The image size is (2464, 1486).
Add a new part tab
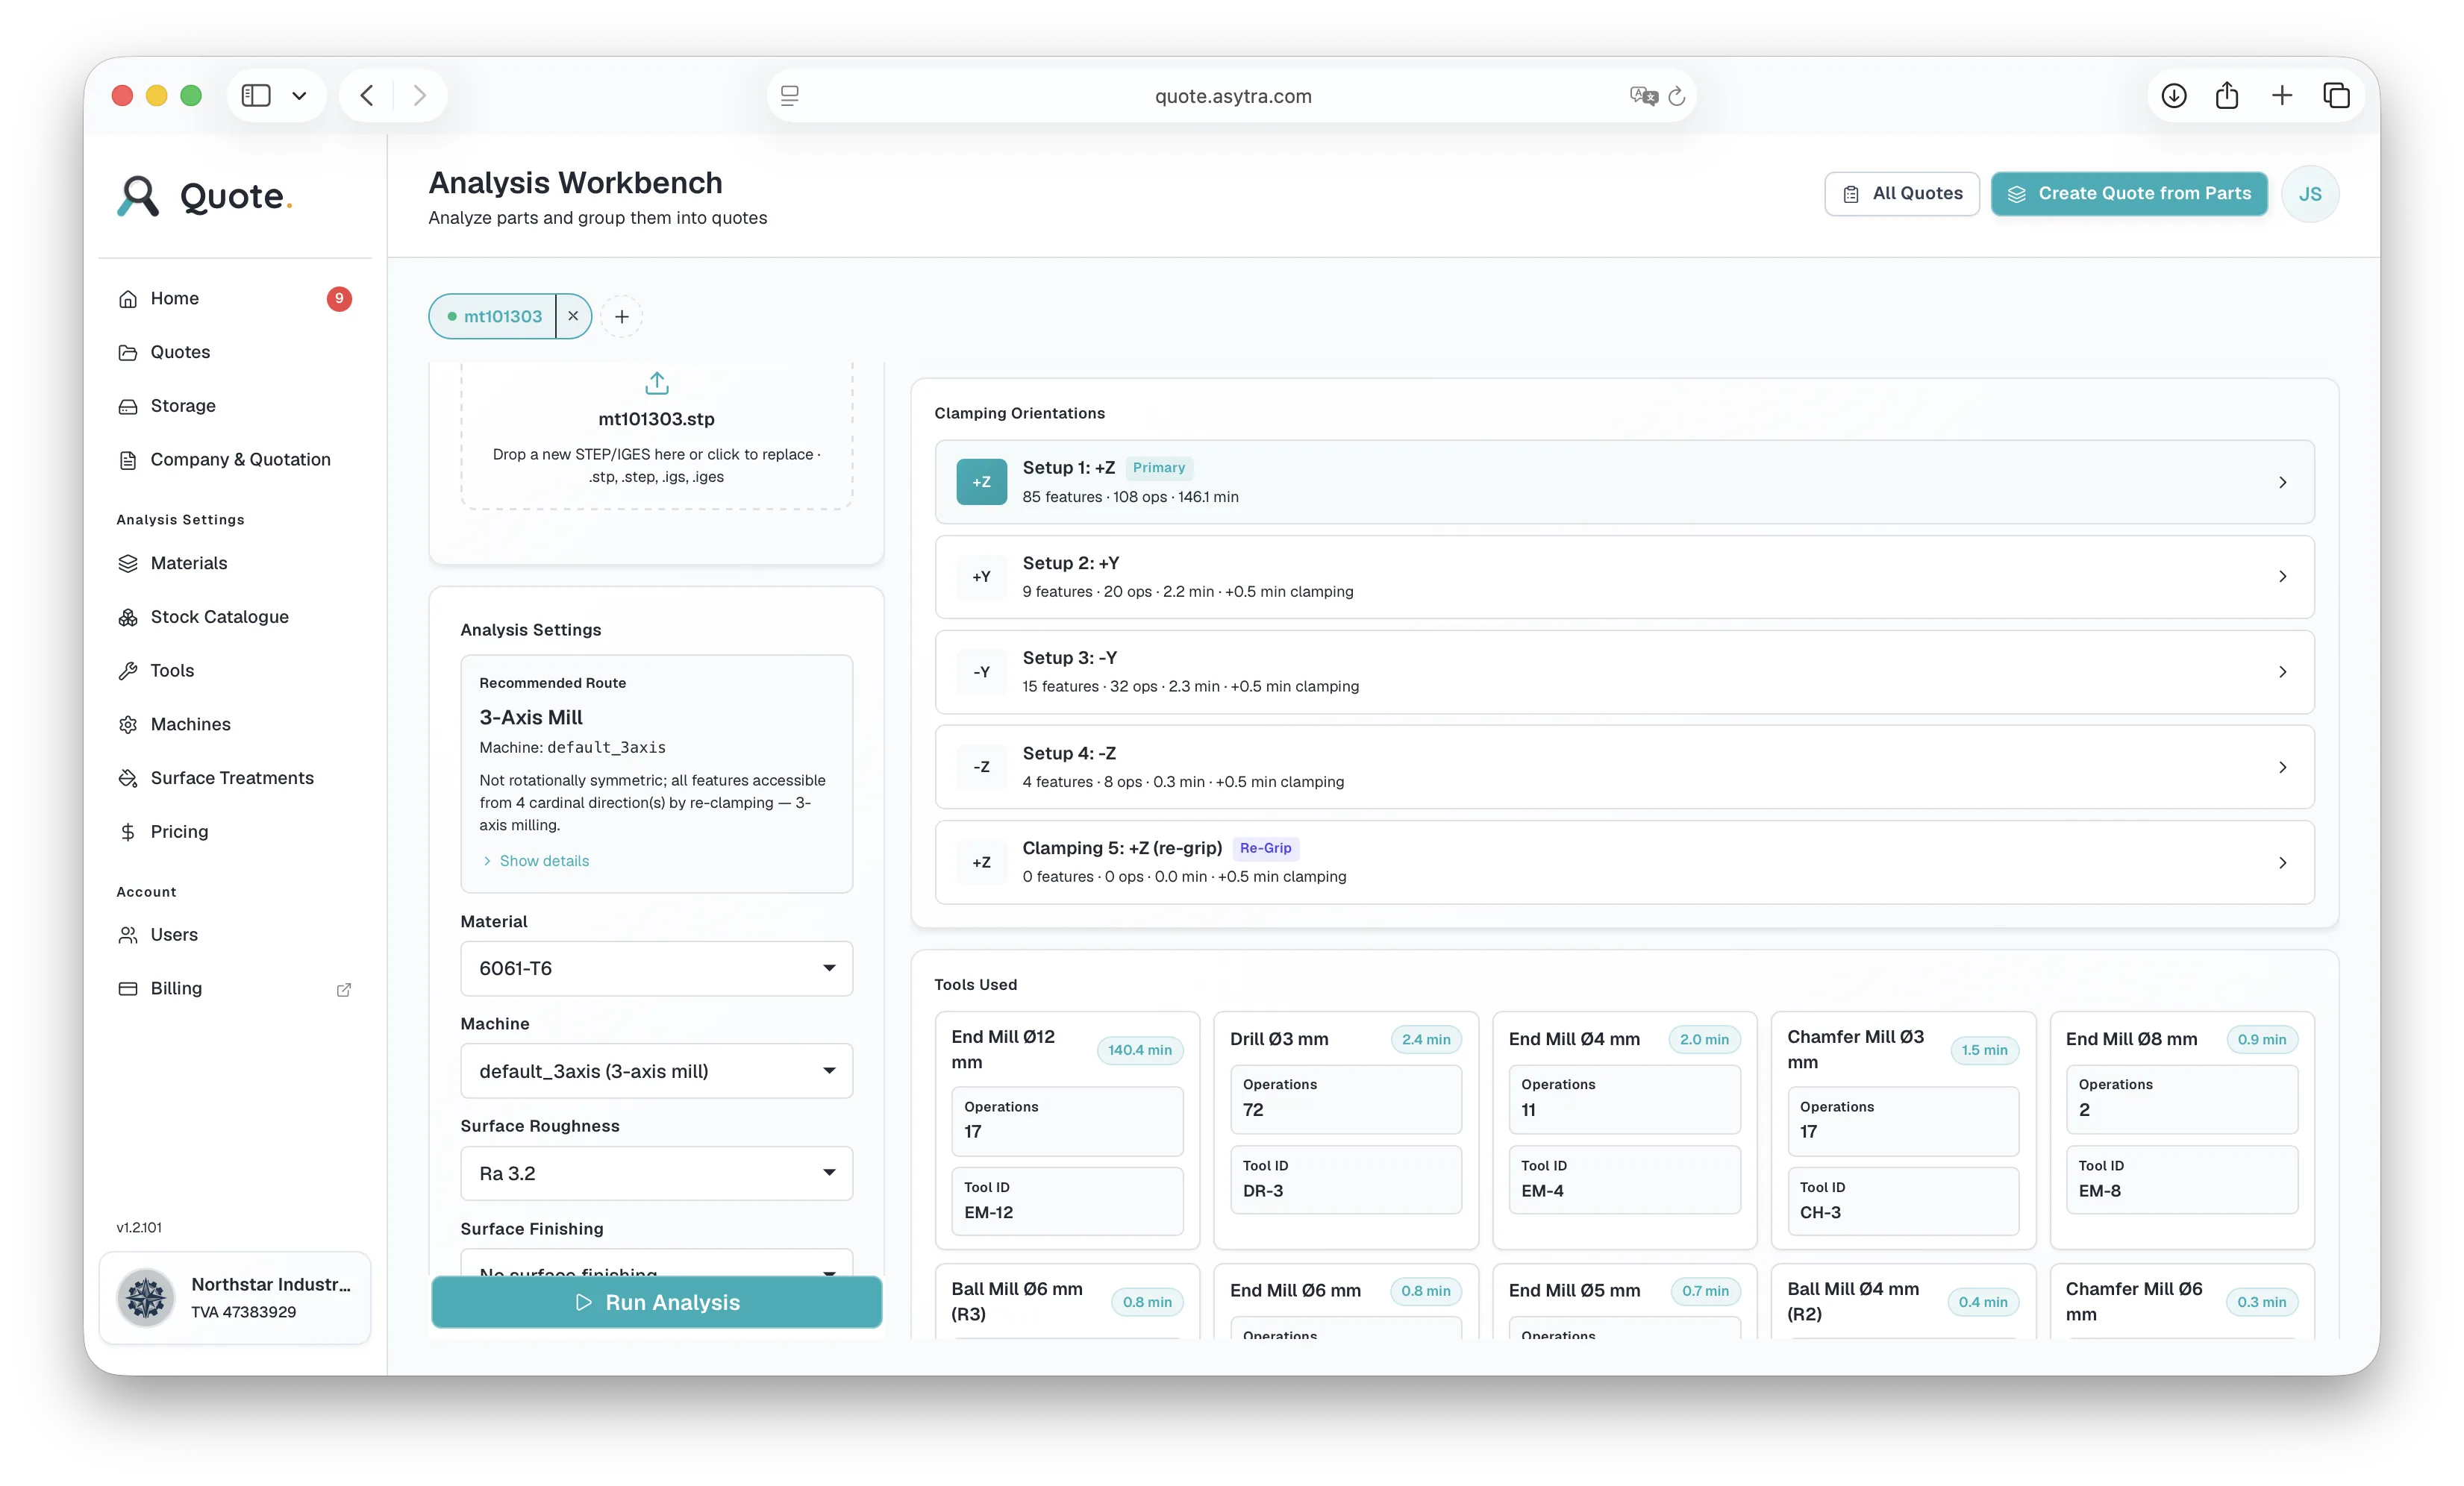click(x=622, y=317)
